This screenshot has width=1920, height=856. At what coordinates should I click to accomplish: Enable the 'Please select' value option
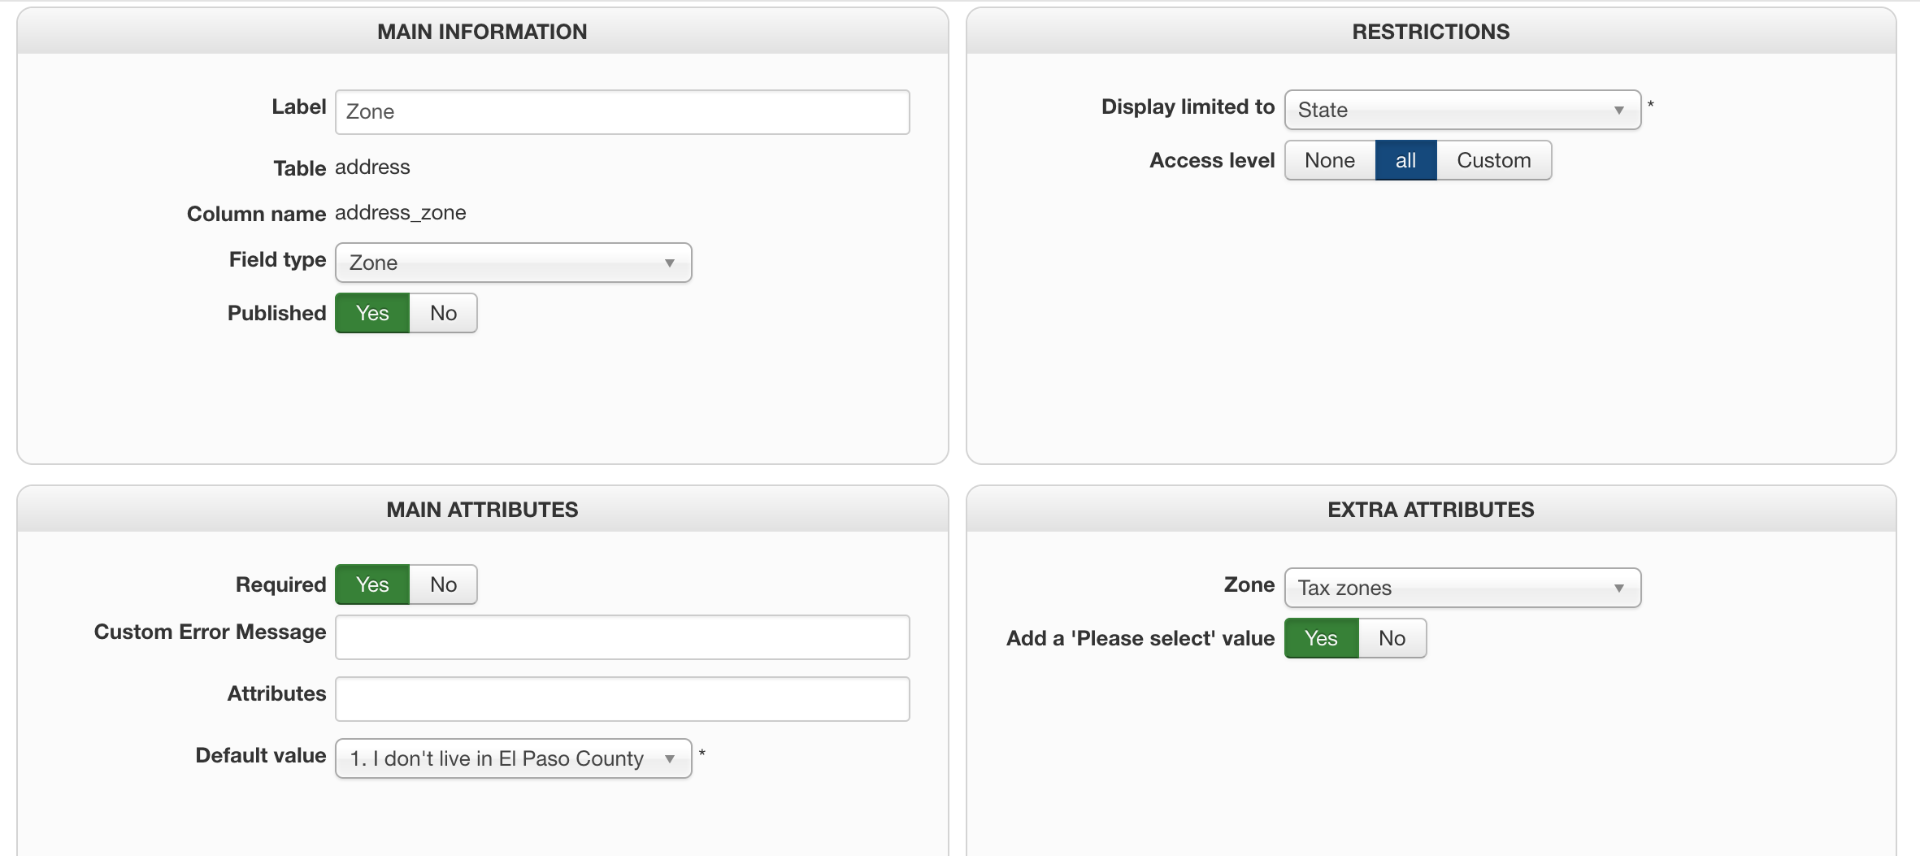pos(1320,639)
